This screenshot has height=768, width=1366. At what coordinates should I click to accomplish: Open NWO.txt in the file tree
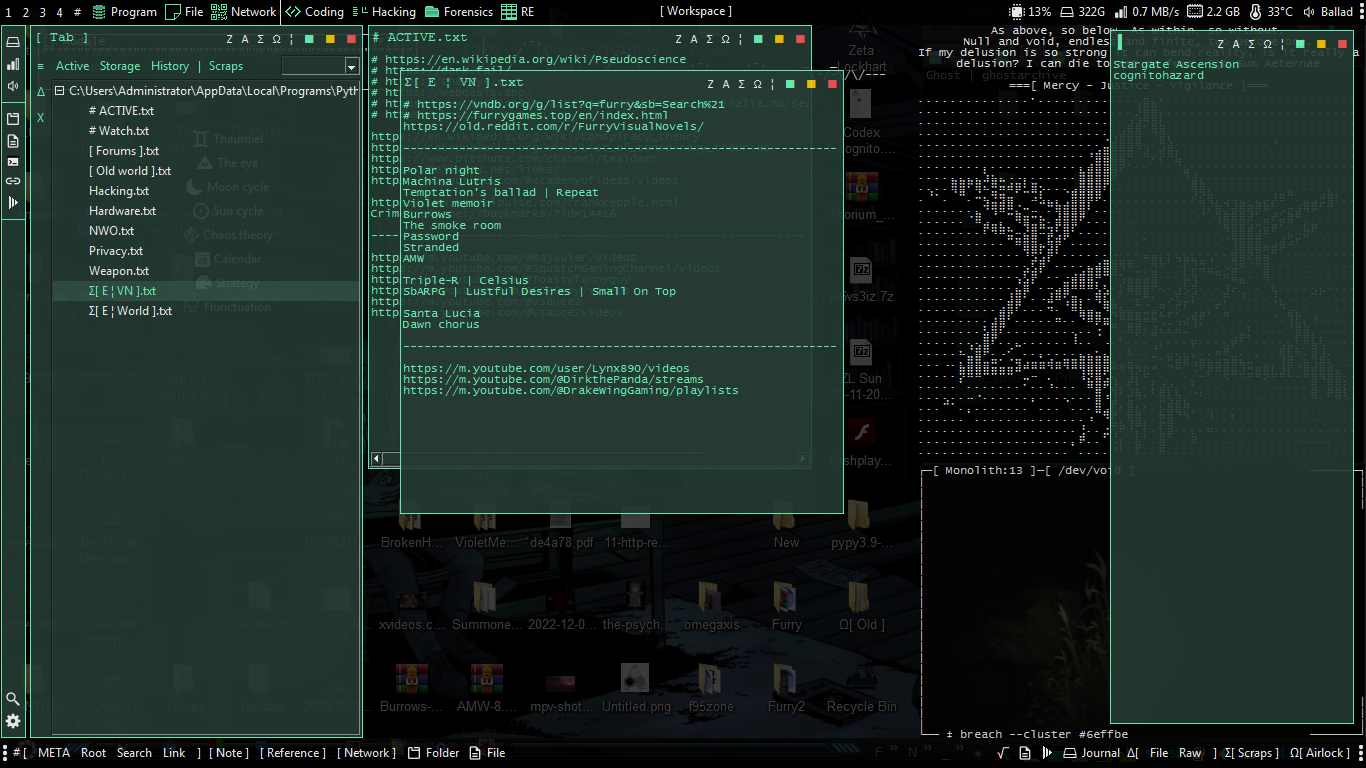coord(112,231)
